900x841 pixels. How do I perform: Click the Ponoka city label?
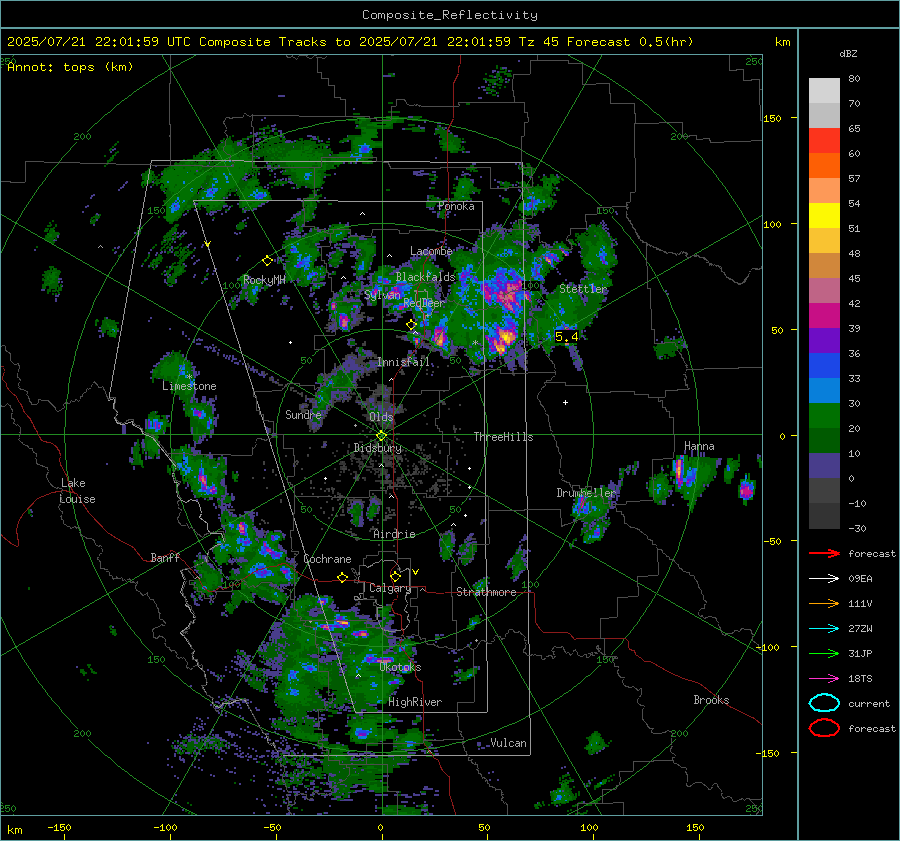pyautogui.click(x=456, y=206)
